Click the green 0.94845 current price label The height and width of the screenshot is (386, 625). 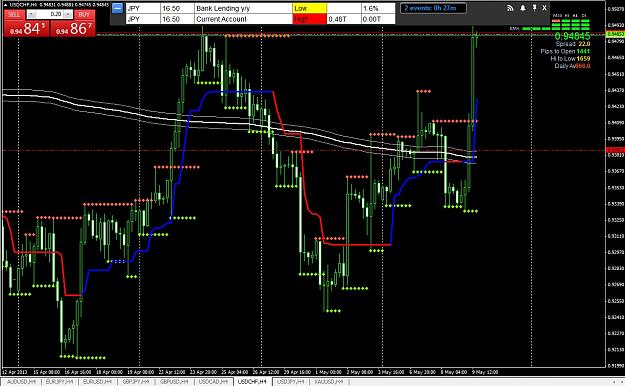coord(572,36)
